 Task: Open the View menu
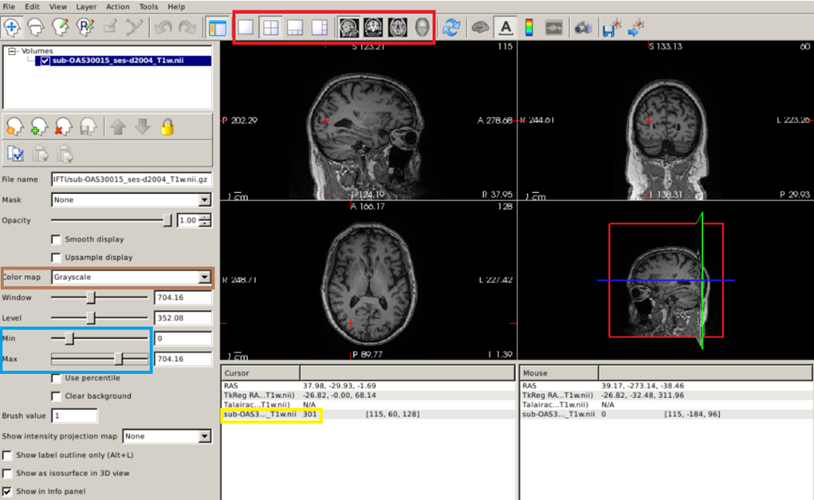tap(58, 7)
